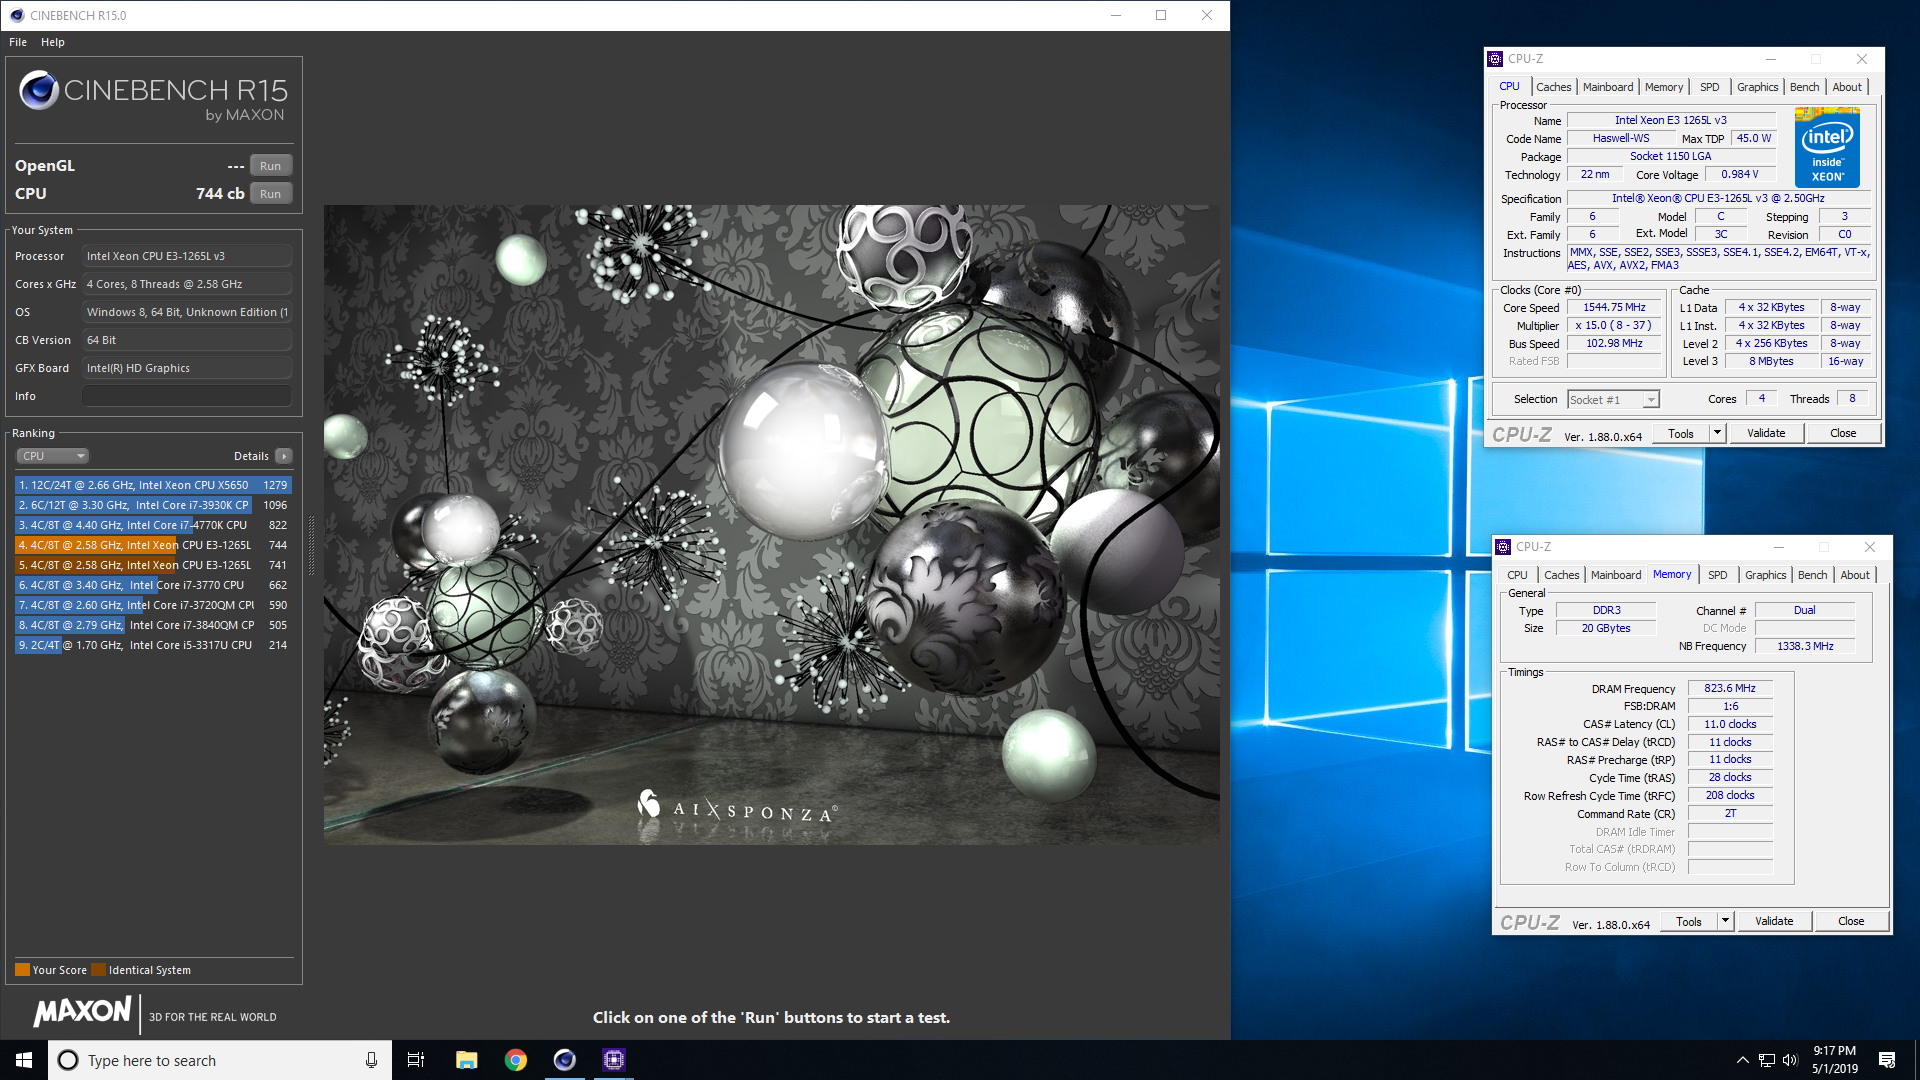
Task: Run the CPU benchmark
Action: [x=270, y=194]
